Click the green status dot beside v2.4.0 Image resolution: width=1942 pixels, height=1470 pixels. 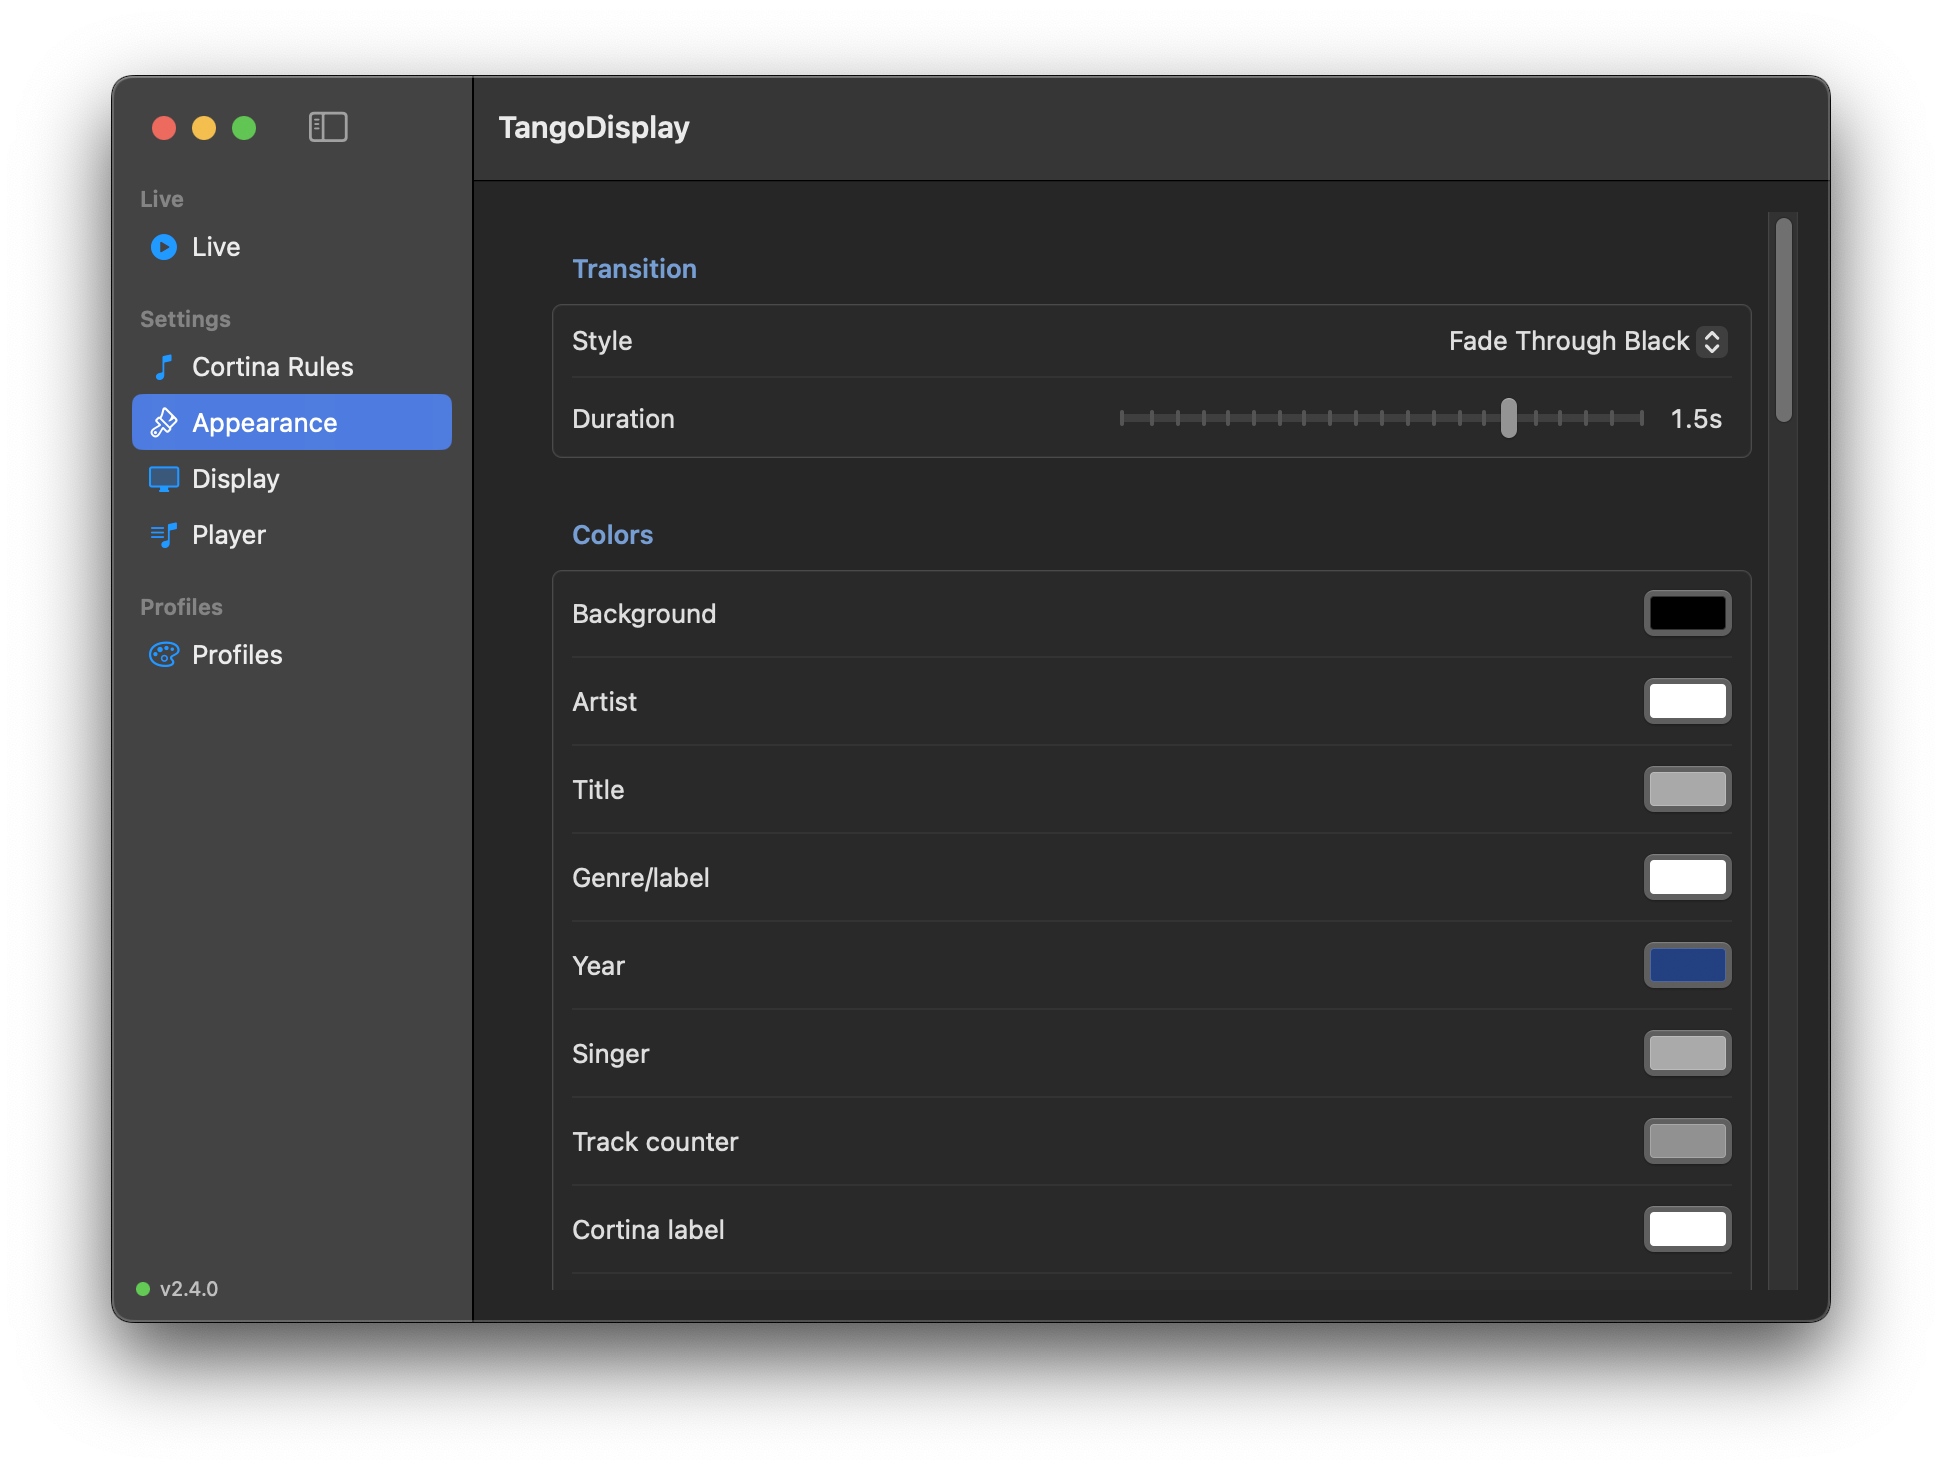[x=143, y=1288]
